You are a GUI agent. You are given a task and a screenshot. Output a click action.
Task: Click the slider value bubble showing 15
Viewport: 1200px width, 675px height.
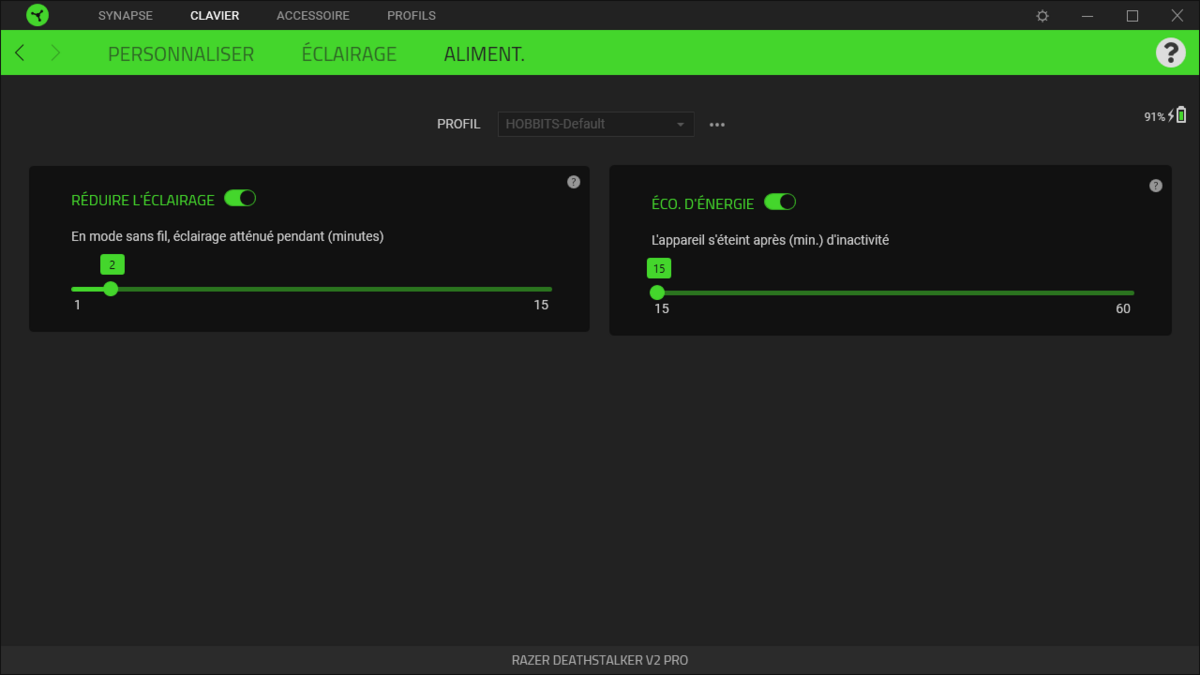point(659,269)
